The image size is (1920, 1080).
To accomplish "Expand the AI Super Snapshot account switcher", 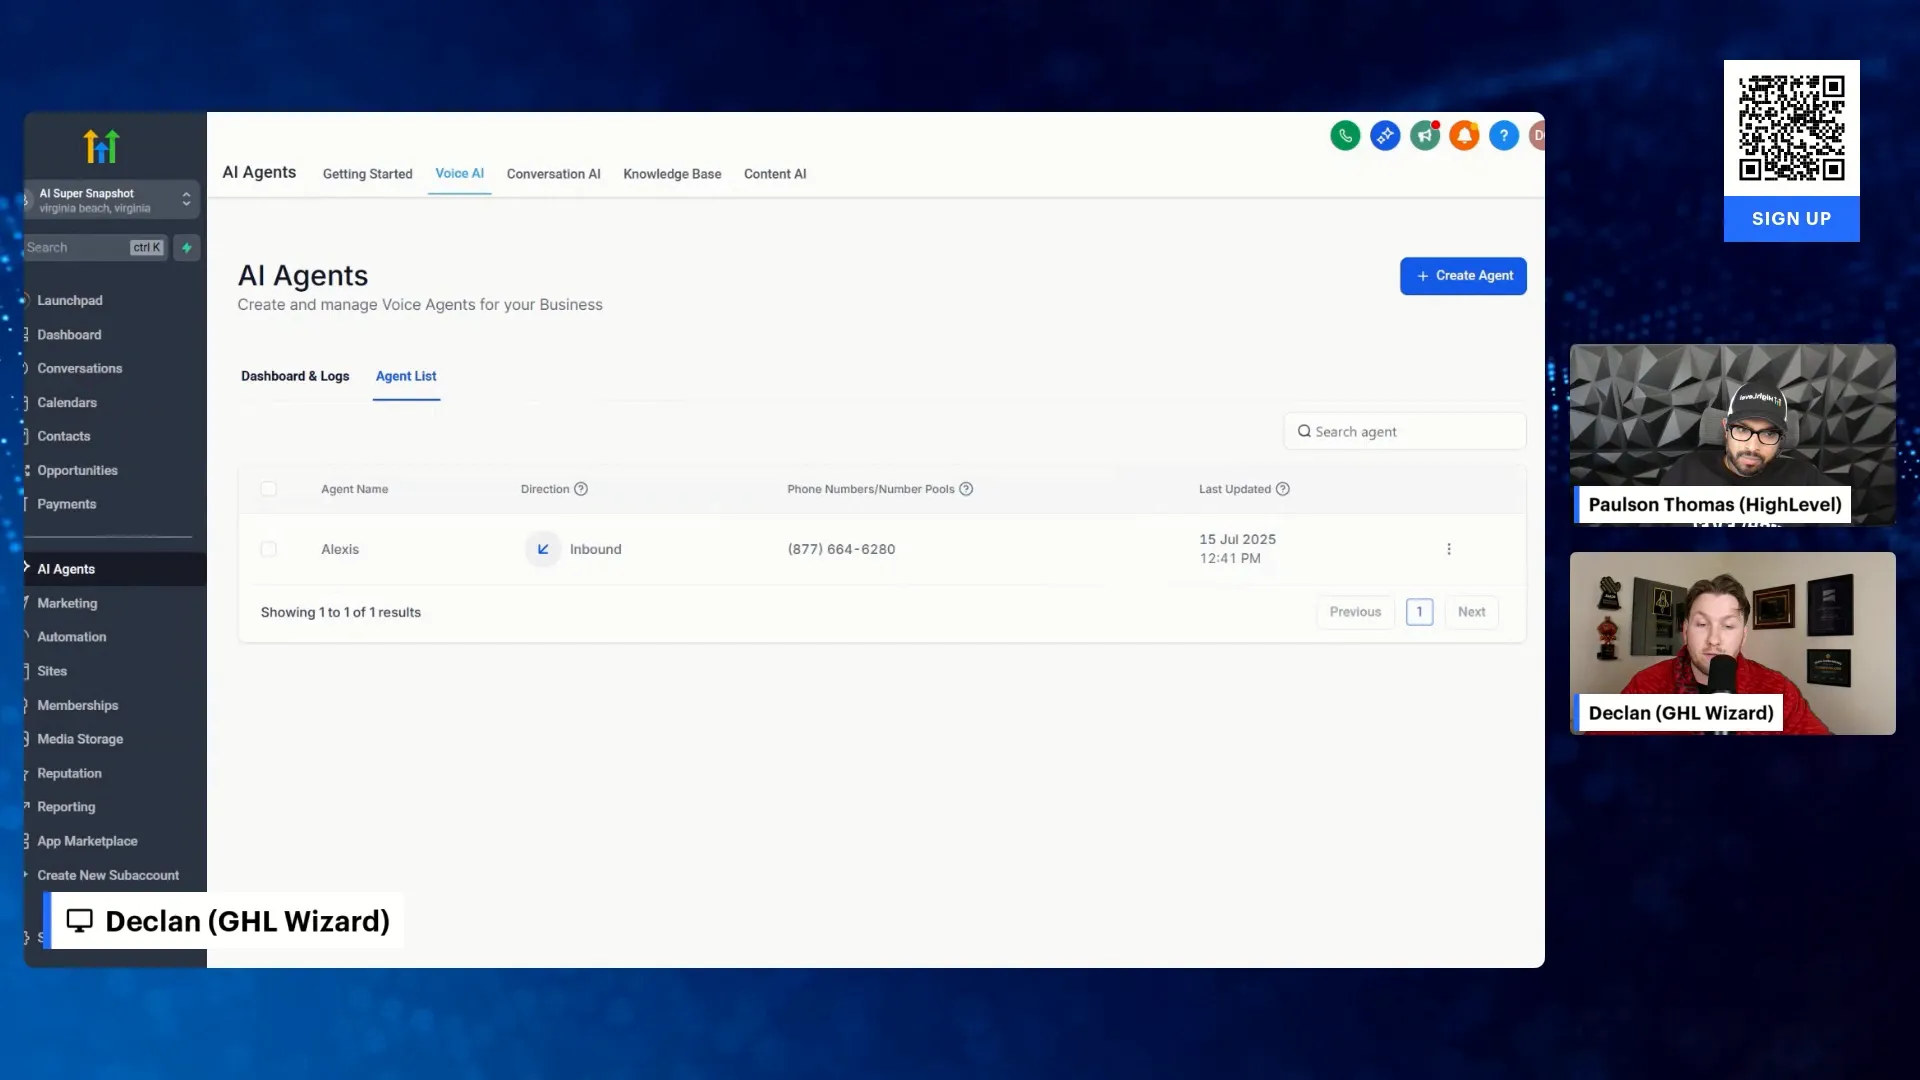I will click(110, 200).
